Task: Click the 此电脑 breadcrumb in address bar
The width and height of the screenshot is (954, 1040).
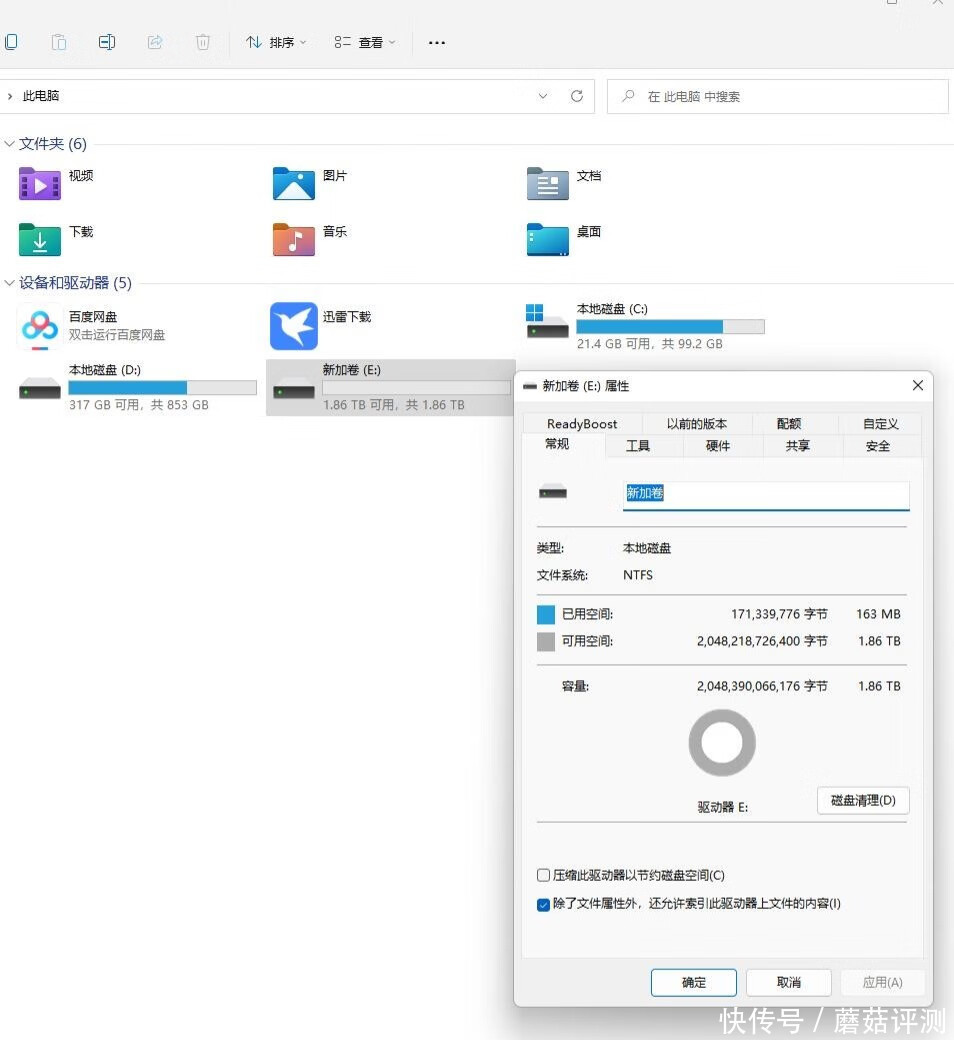Action: coord(40,96)
